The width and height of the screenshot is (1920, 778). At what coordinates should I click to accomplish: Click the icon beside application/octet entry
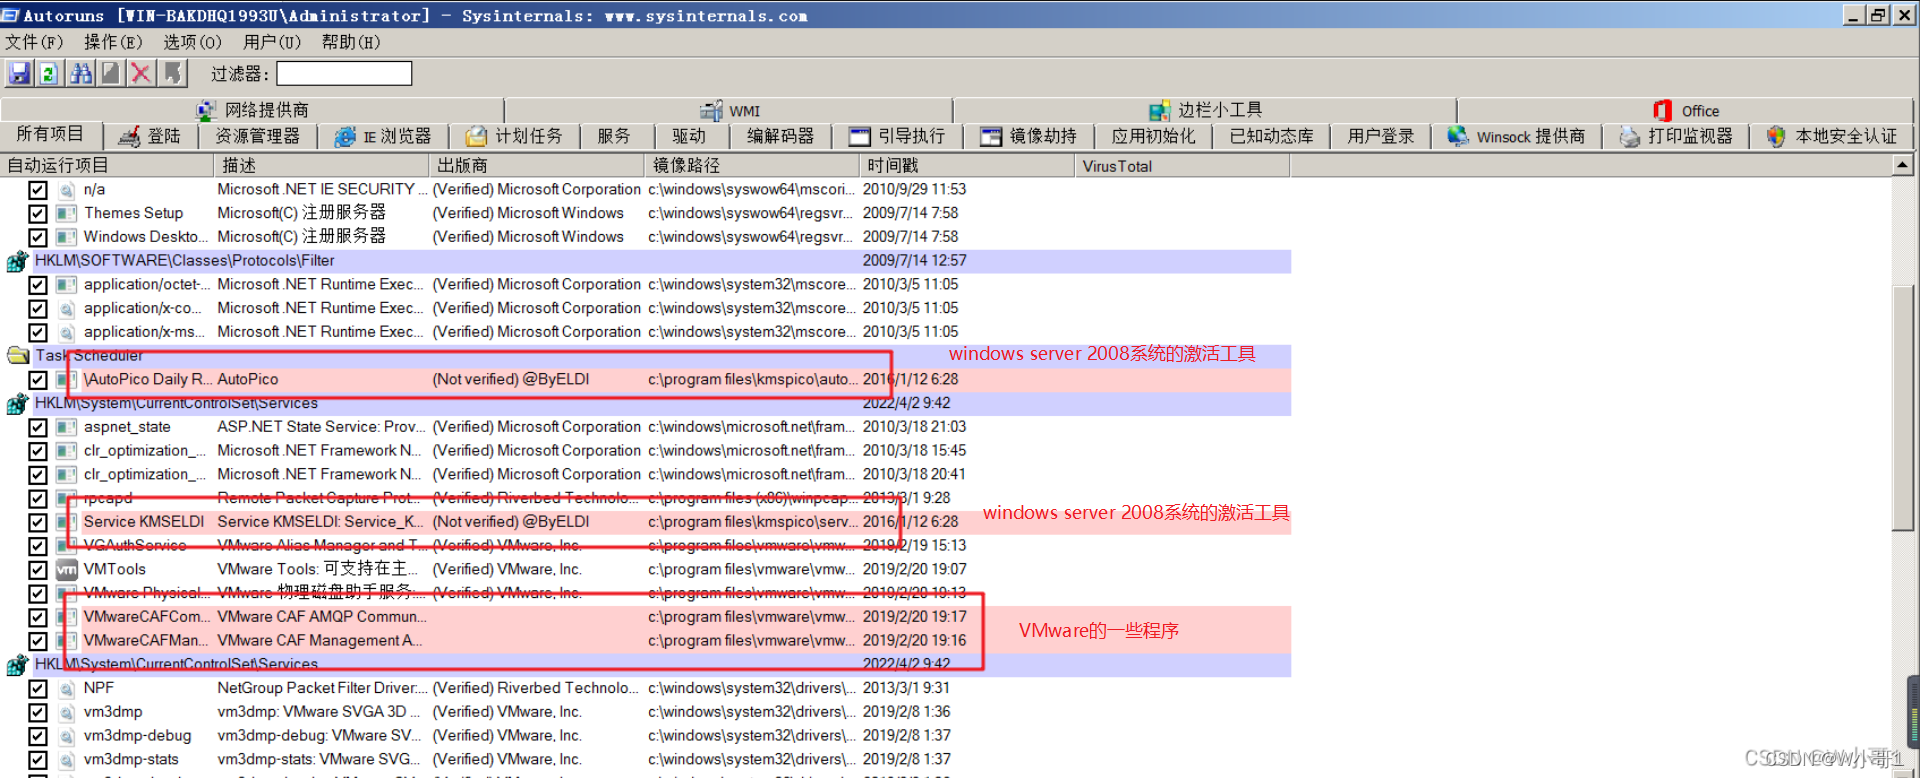67,285
